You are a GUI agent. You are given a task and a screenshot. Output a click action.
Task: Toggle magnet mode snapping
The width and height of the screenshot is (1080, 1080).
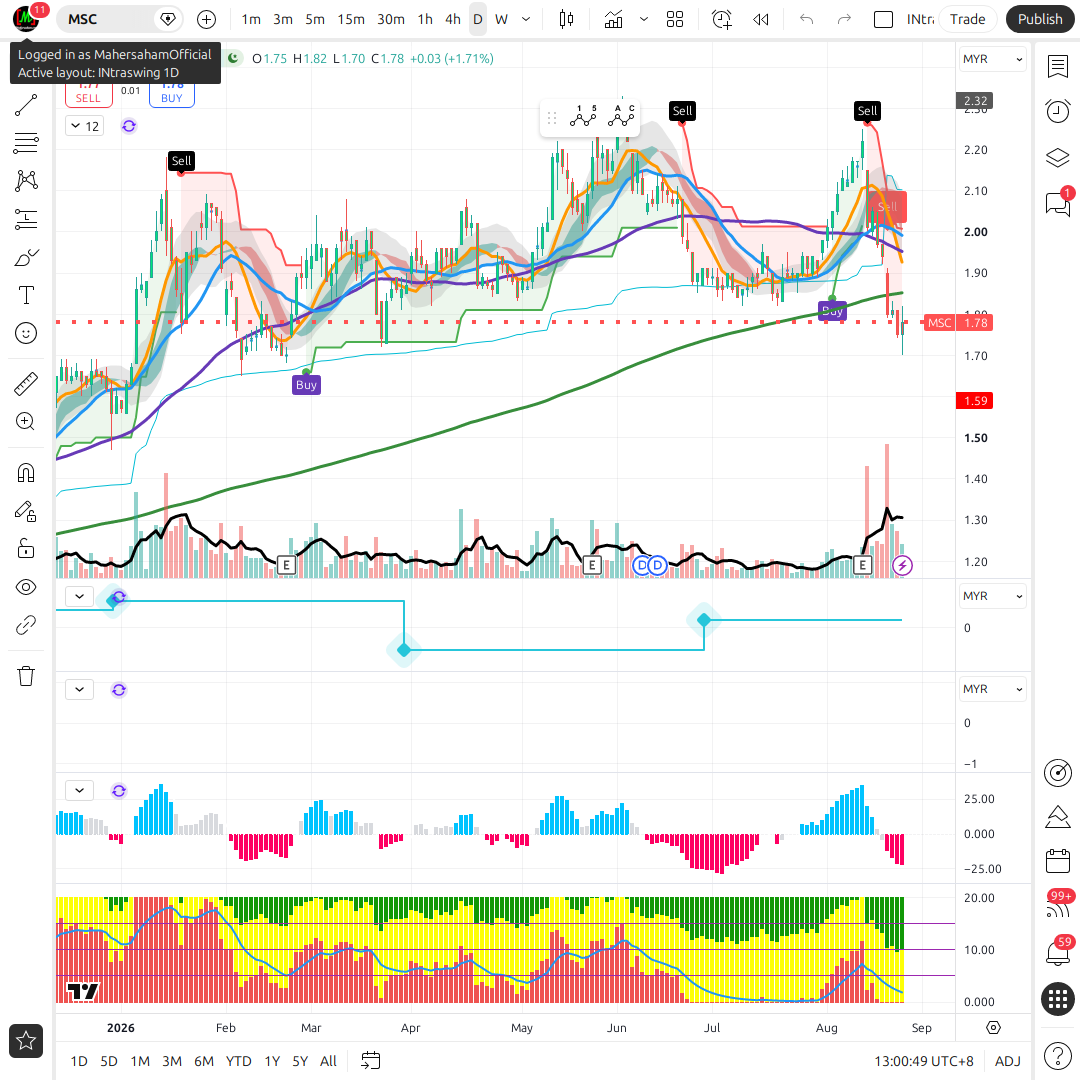pyautogui.click(x=26, y=473)
